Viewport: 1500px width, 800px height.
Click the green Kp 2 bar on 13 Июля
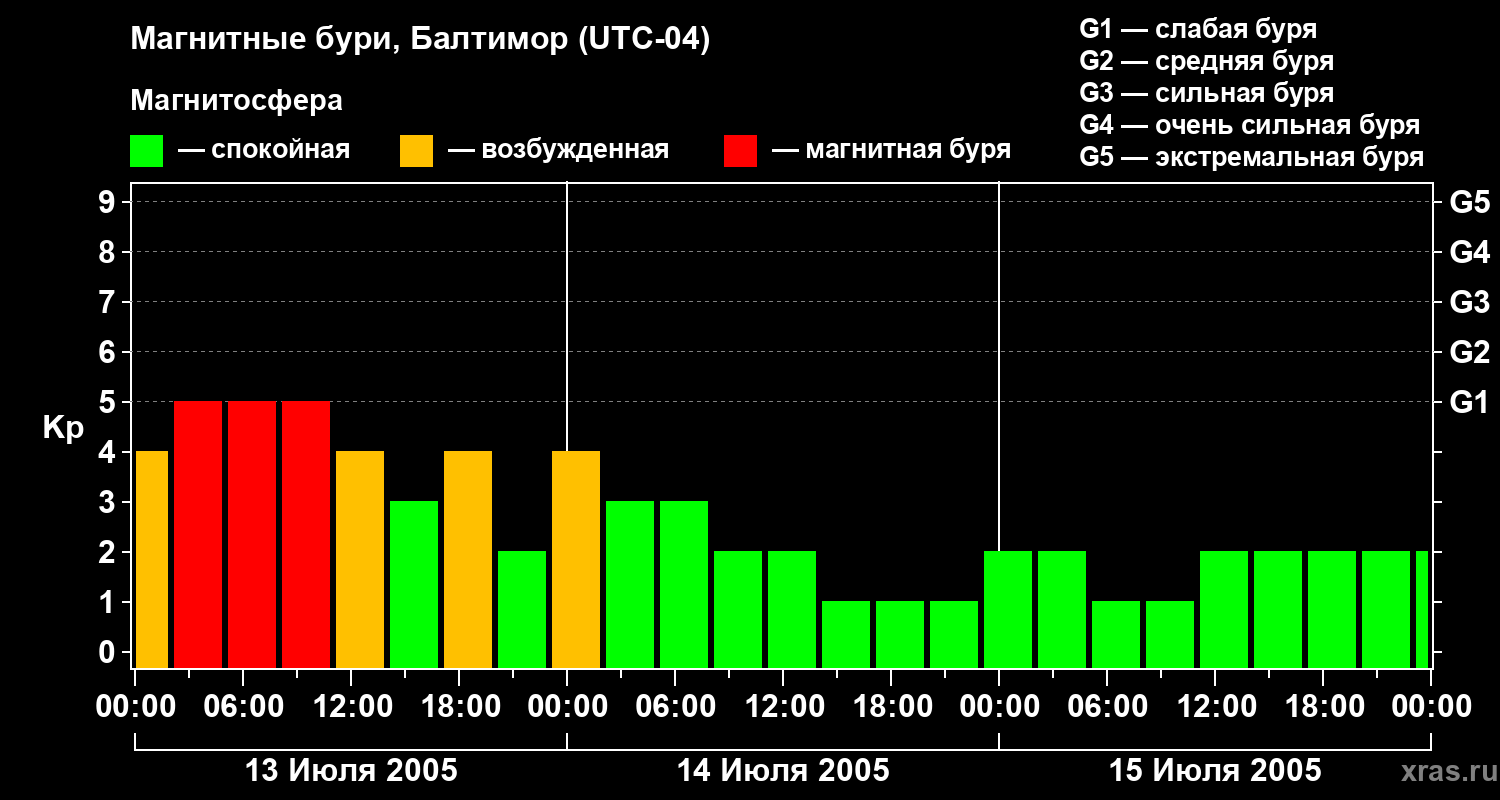(522, 609)
